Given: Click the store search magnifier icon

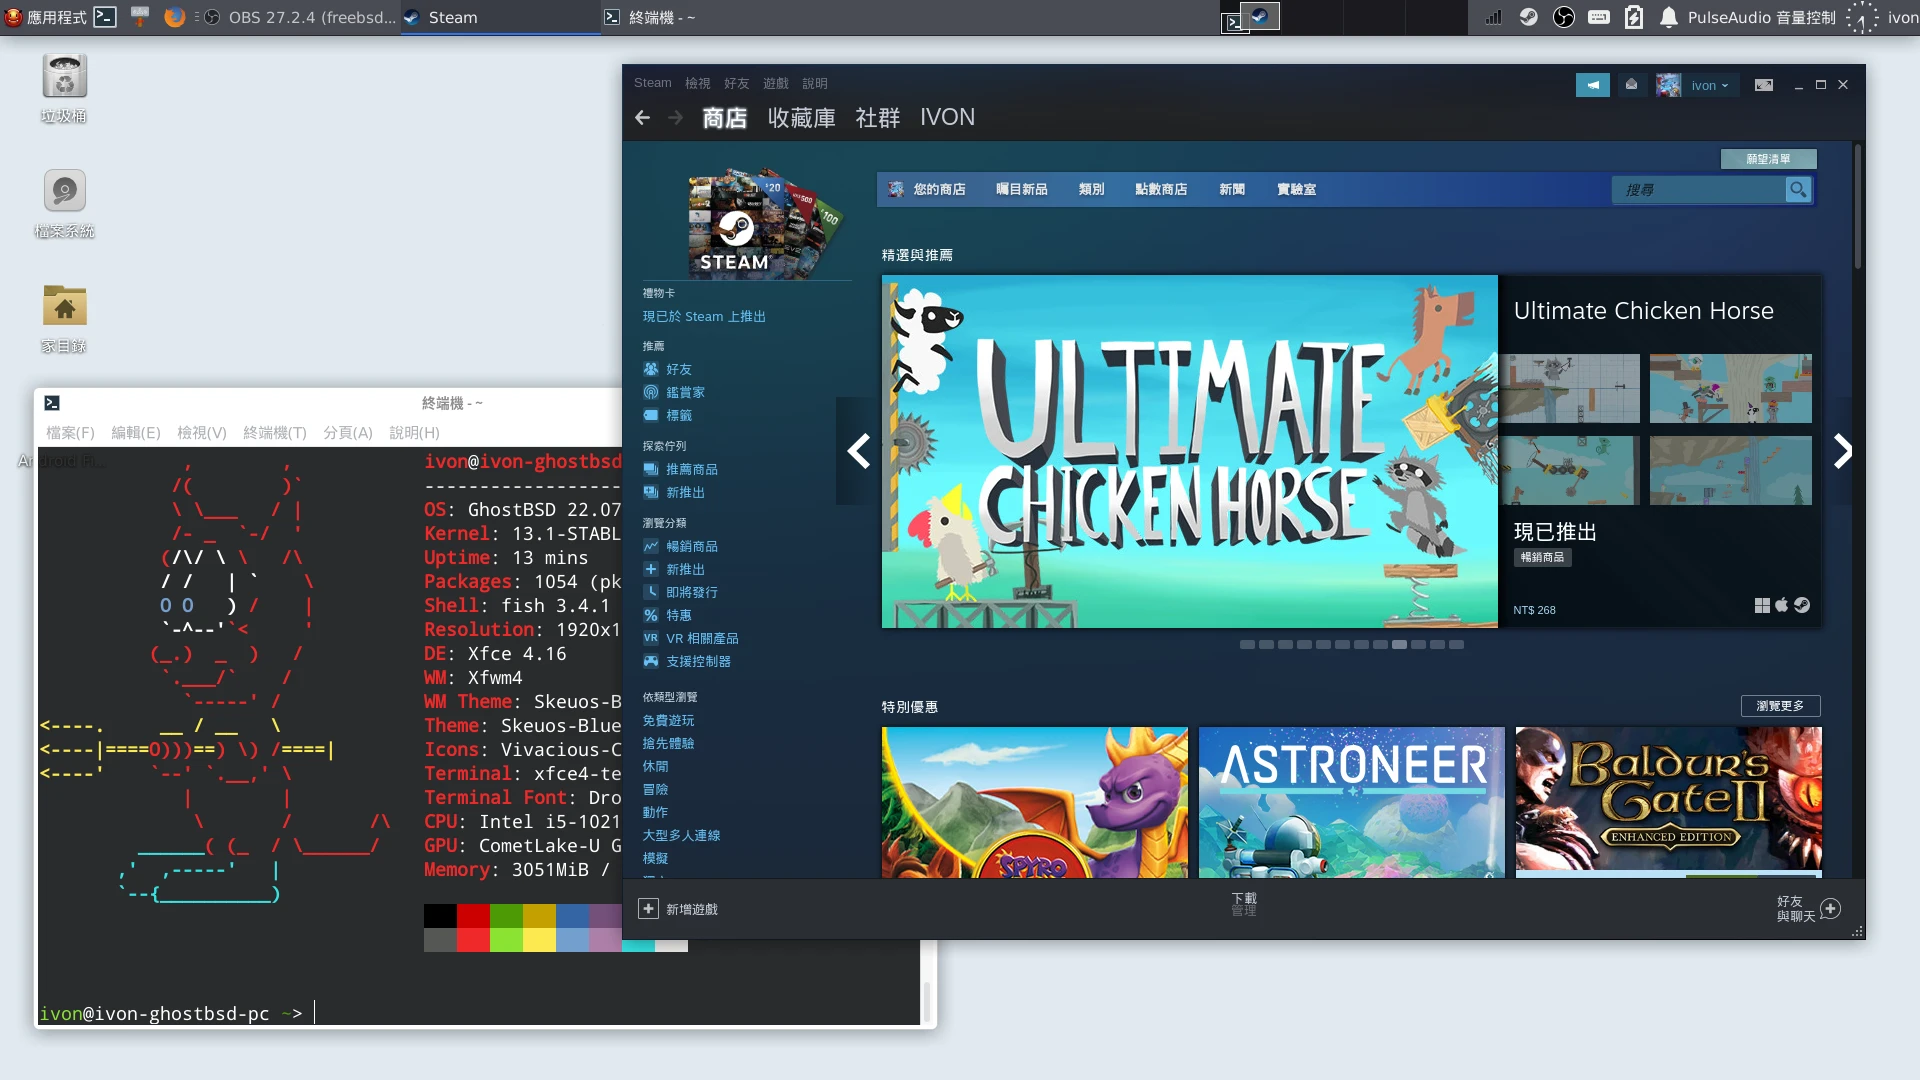Looking at the screenshot, I should tap(1798, 189).
